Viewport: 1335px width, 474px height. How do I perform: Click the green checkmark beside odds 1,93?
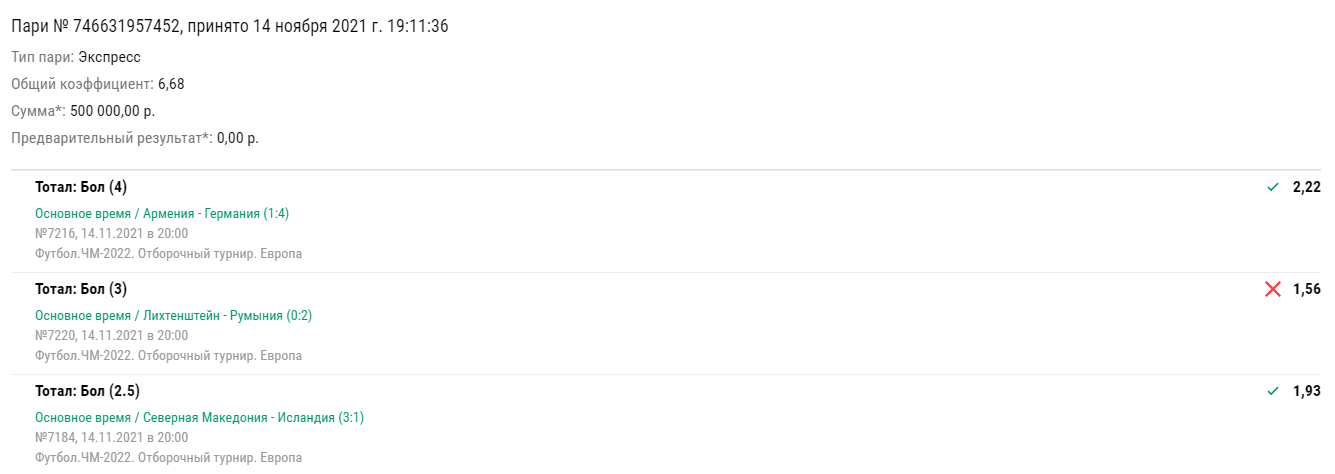coord(1273,391)
